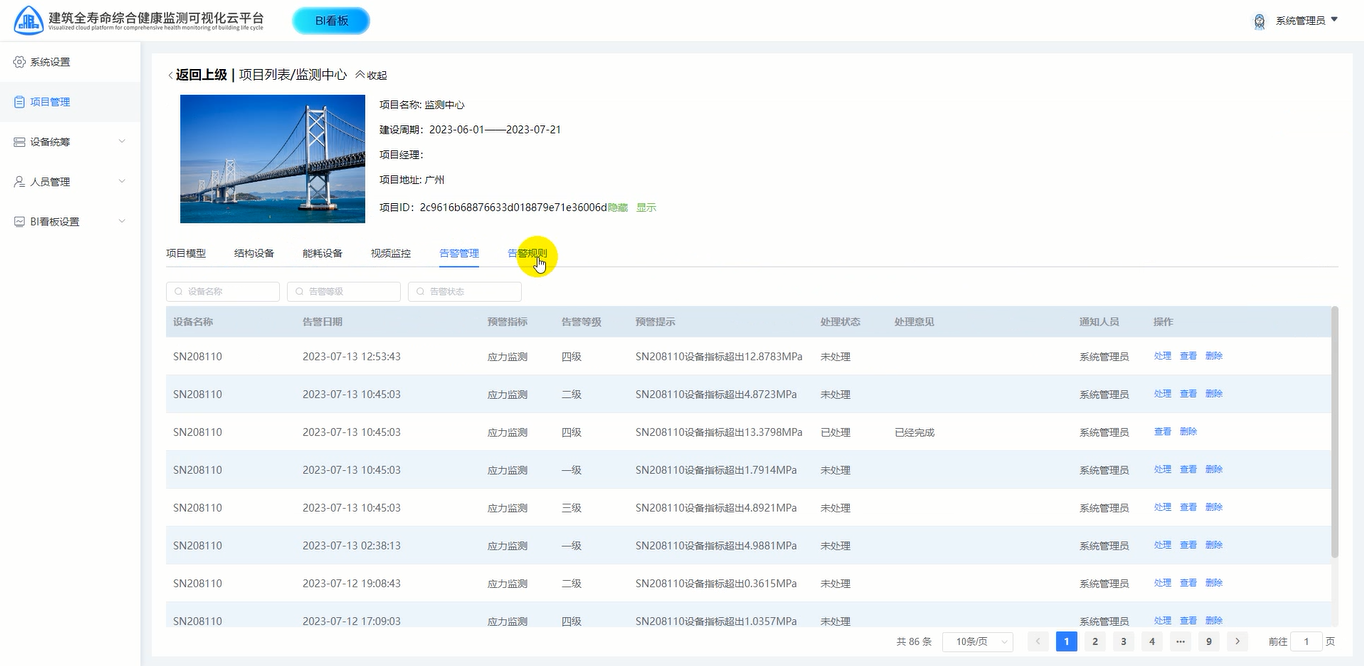Click 查看 for the 12:53:43 alarm

1188,356
